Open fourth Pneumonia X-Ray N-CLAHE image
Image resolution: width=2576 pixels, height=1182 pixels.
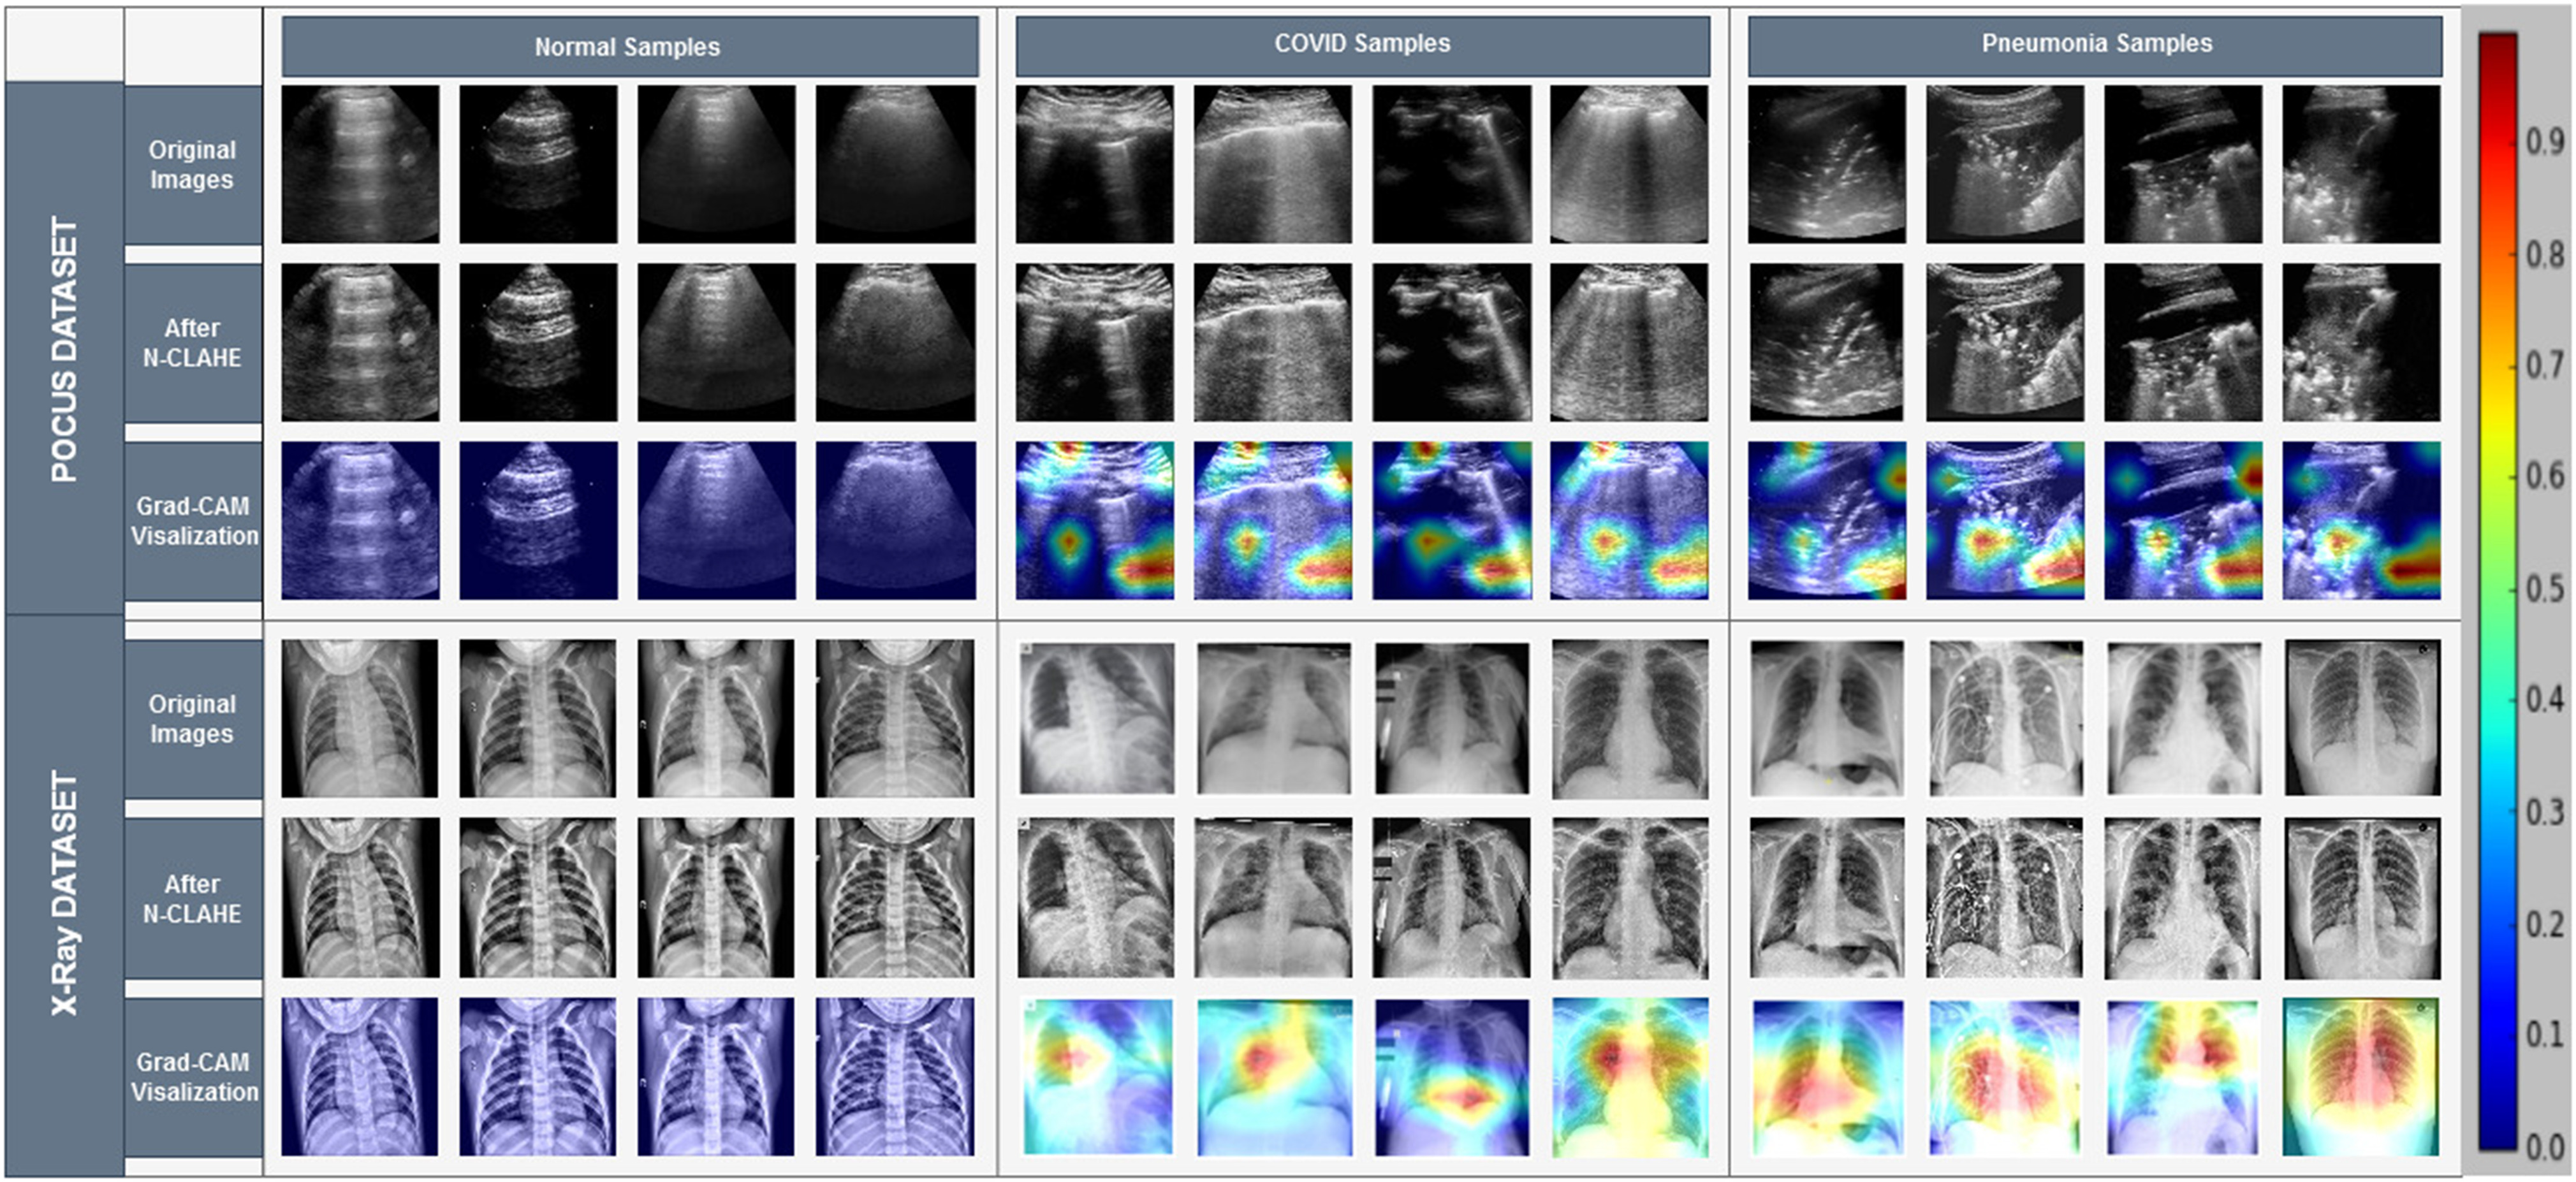tap(2363, 898)
